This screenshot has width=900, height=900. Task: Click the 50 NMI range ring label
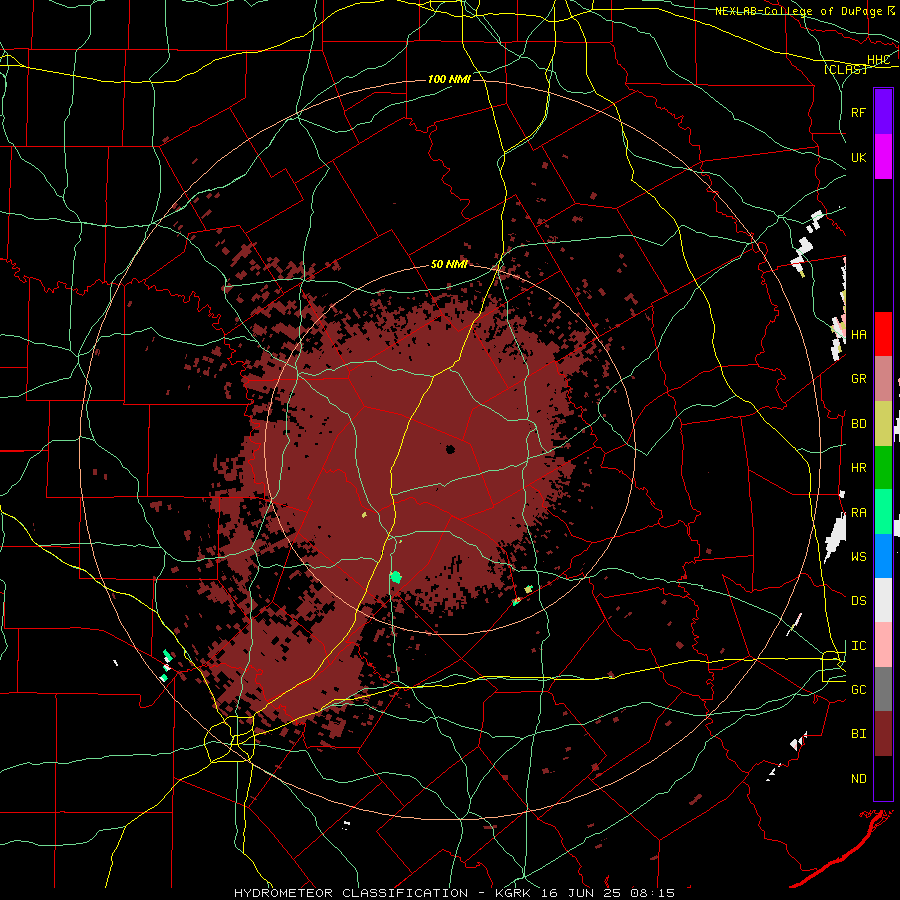[449, 264]
